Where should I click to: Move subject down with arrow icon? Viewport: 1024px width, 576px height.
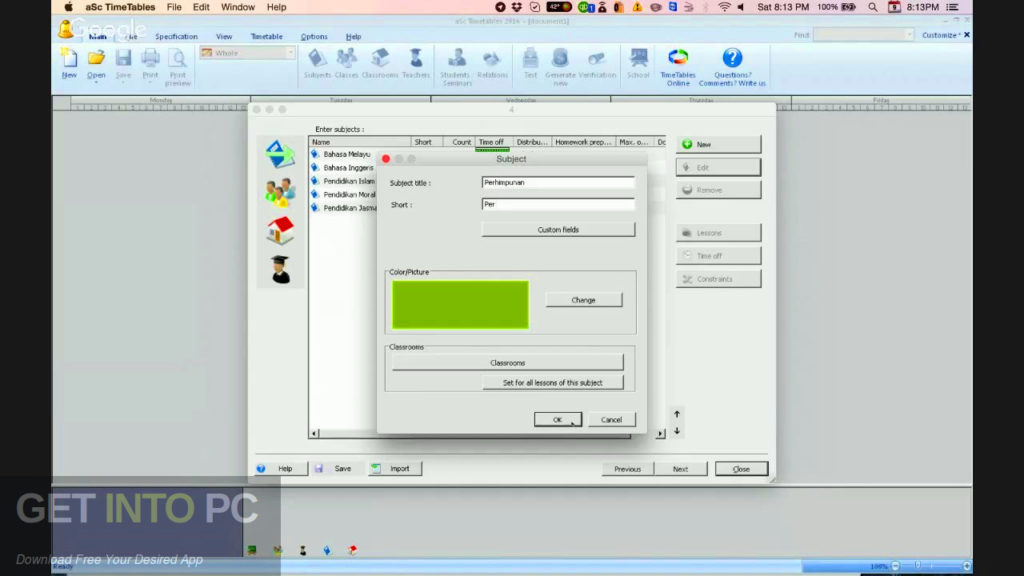(677, 431)
